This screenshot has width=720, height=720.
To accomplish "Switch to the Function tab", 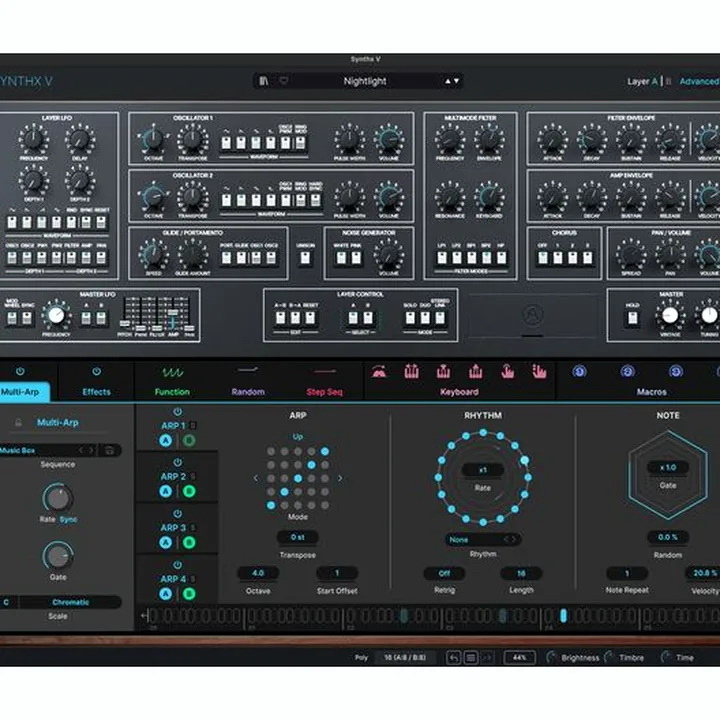I will click(x=172, y=392).
